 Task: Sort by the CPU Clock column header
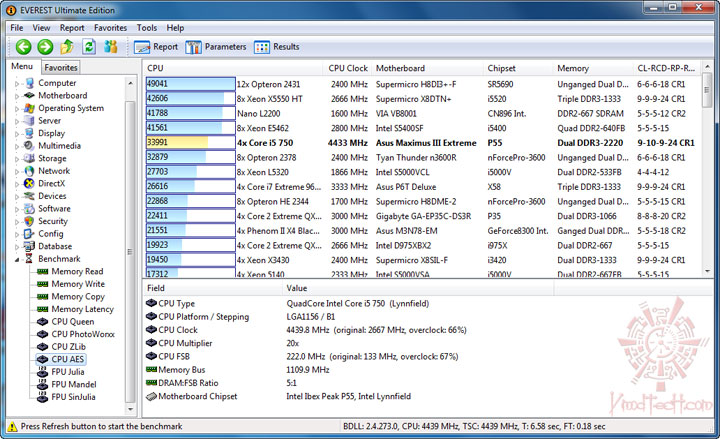(348, 68)
